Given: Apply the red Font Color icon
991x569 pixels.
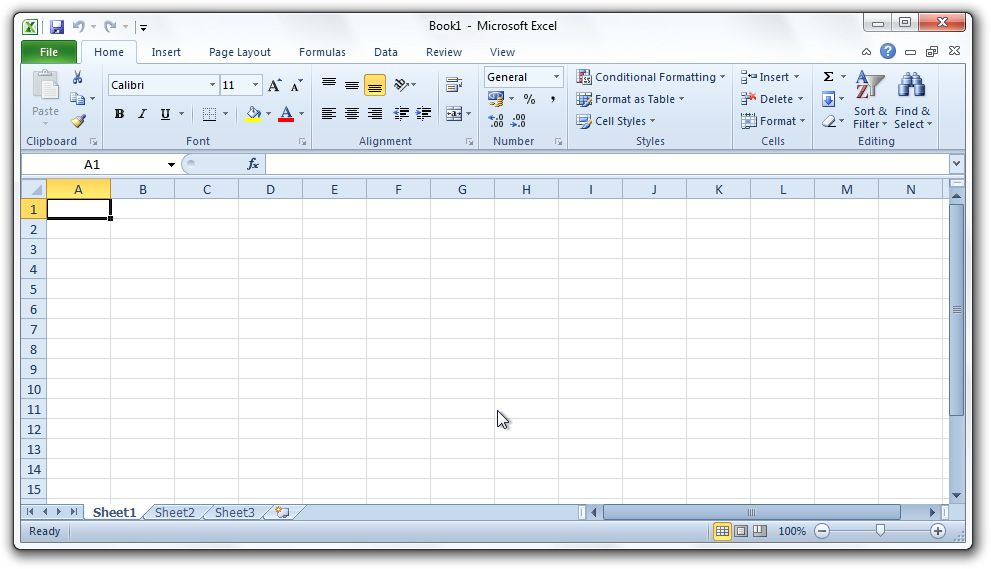Looking at the screenshot, I should click(286, 114).
